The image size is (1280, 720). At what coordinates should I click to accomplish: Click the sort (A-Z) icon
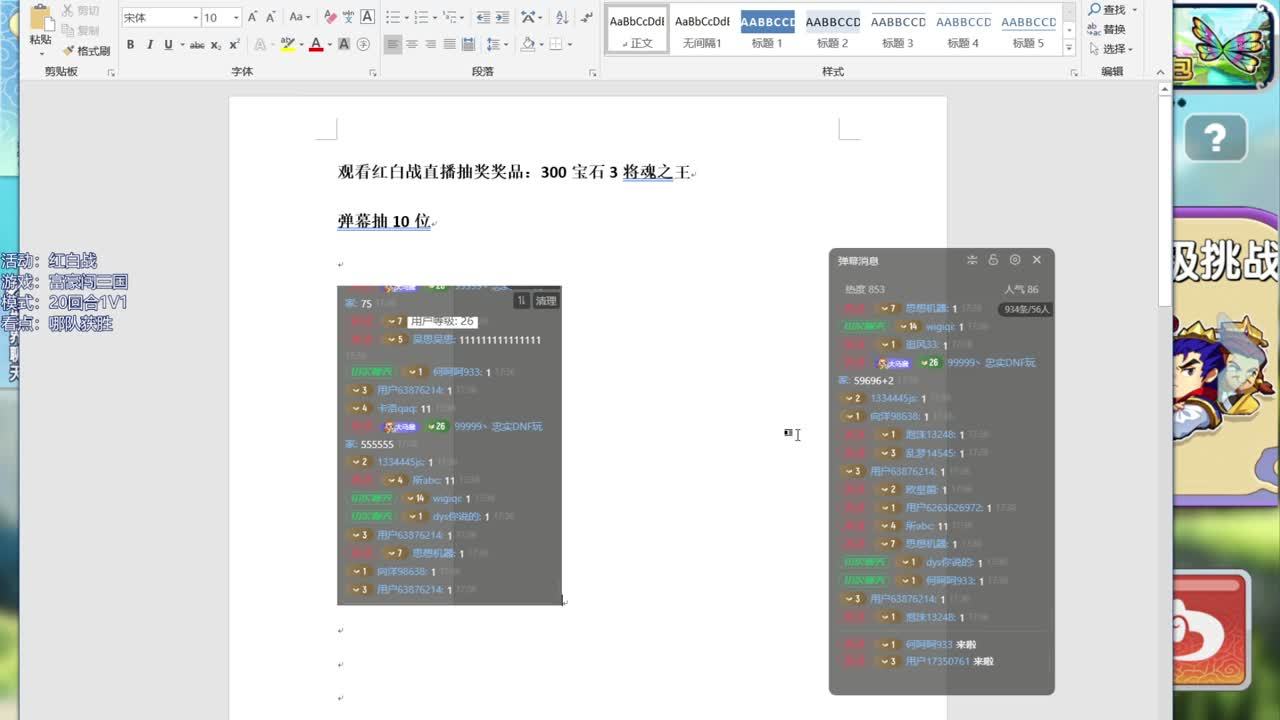click(x=561, y=18)
